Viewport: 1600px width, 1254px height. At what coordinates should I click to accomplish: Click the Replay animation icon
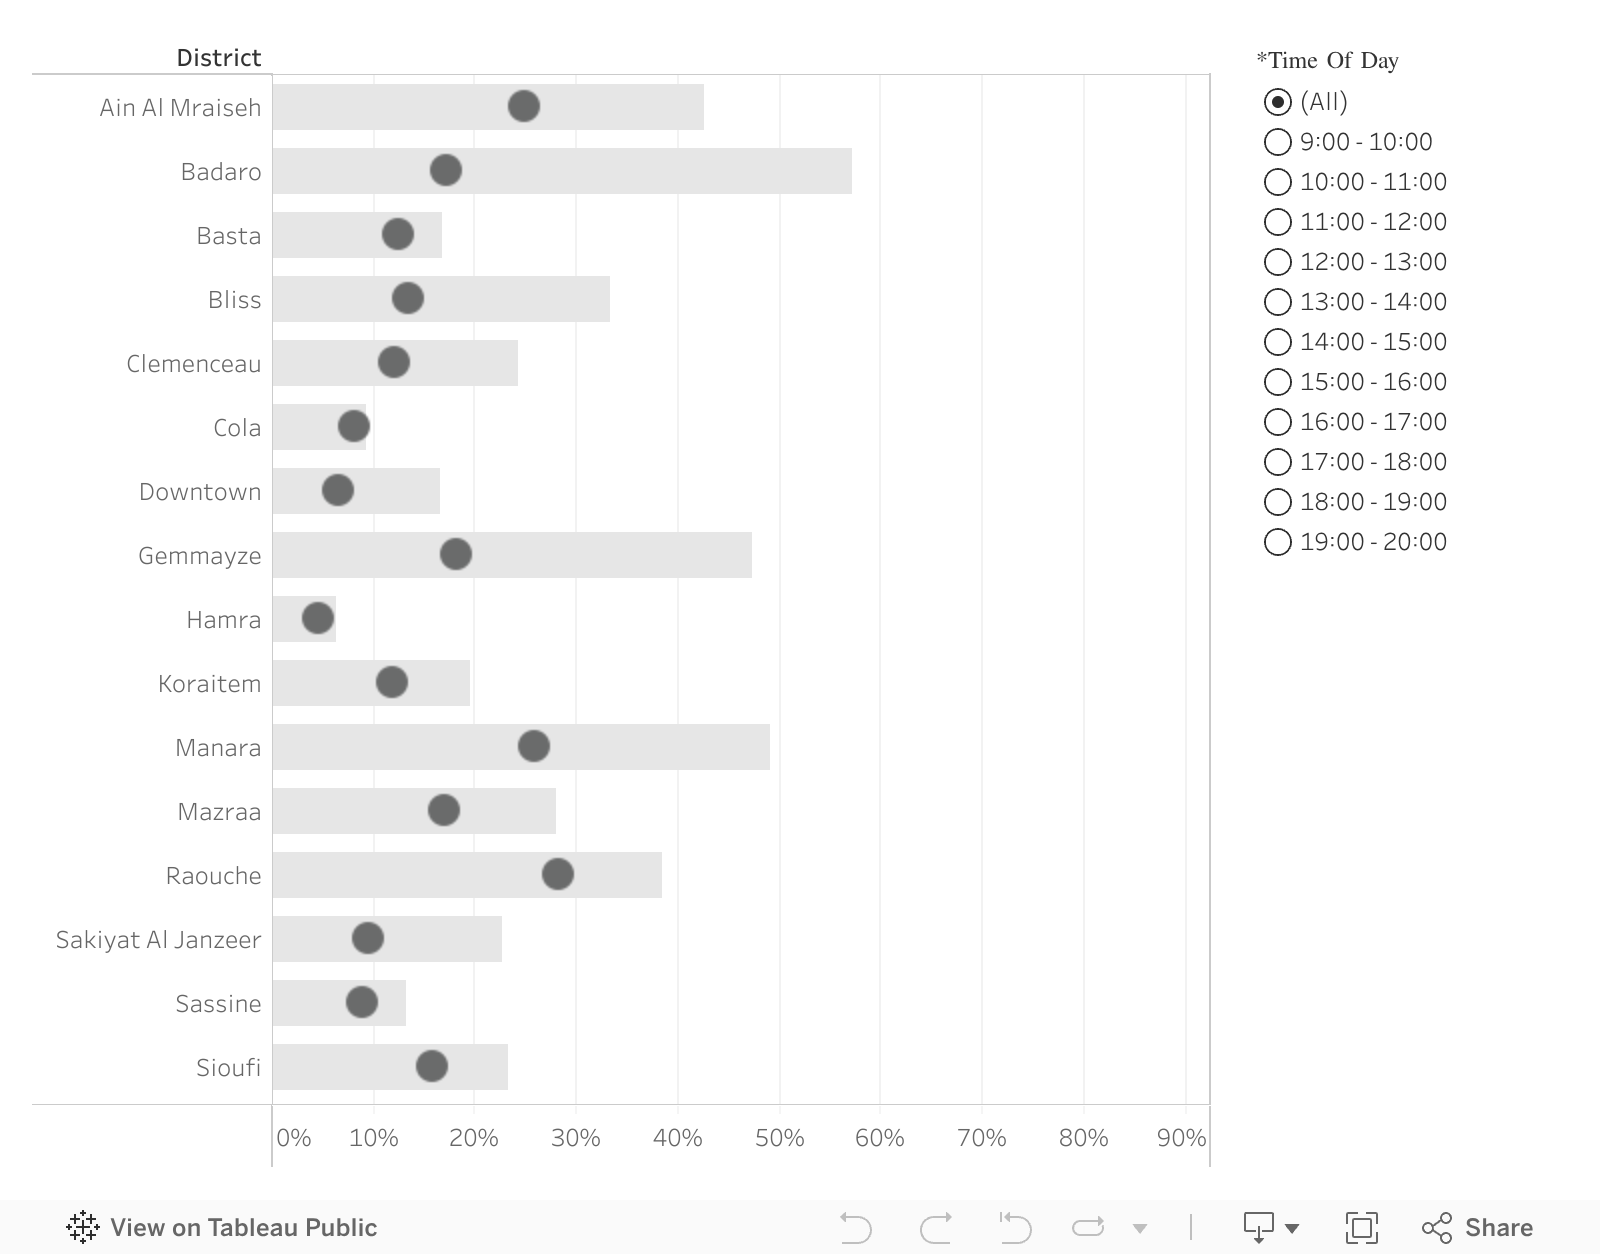coord(1088,1227)
